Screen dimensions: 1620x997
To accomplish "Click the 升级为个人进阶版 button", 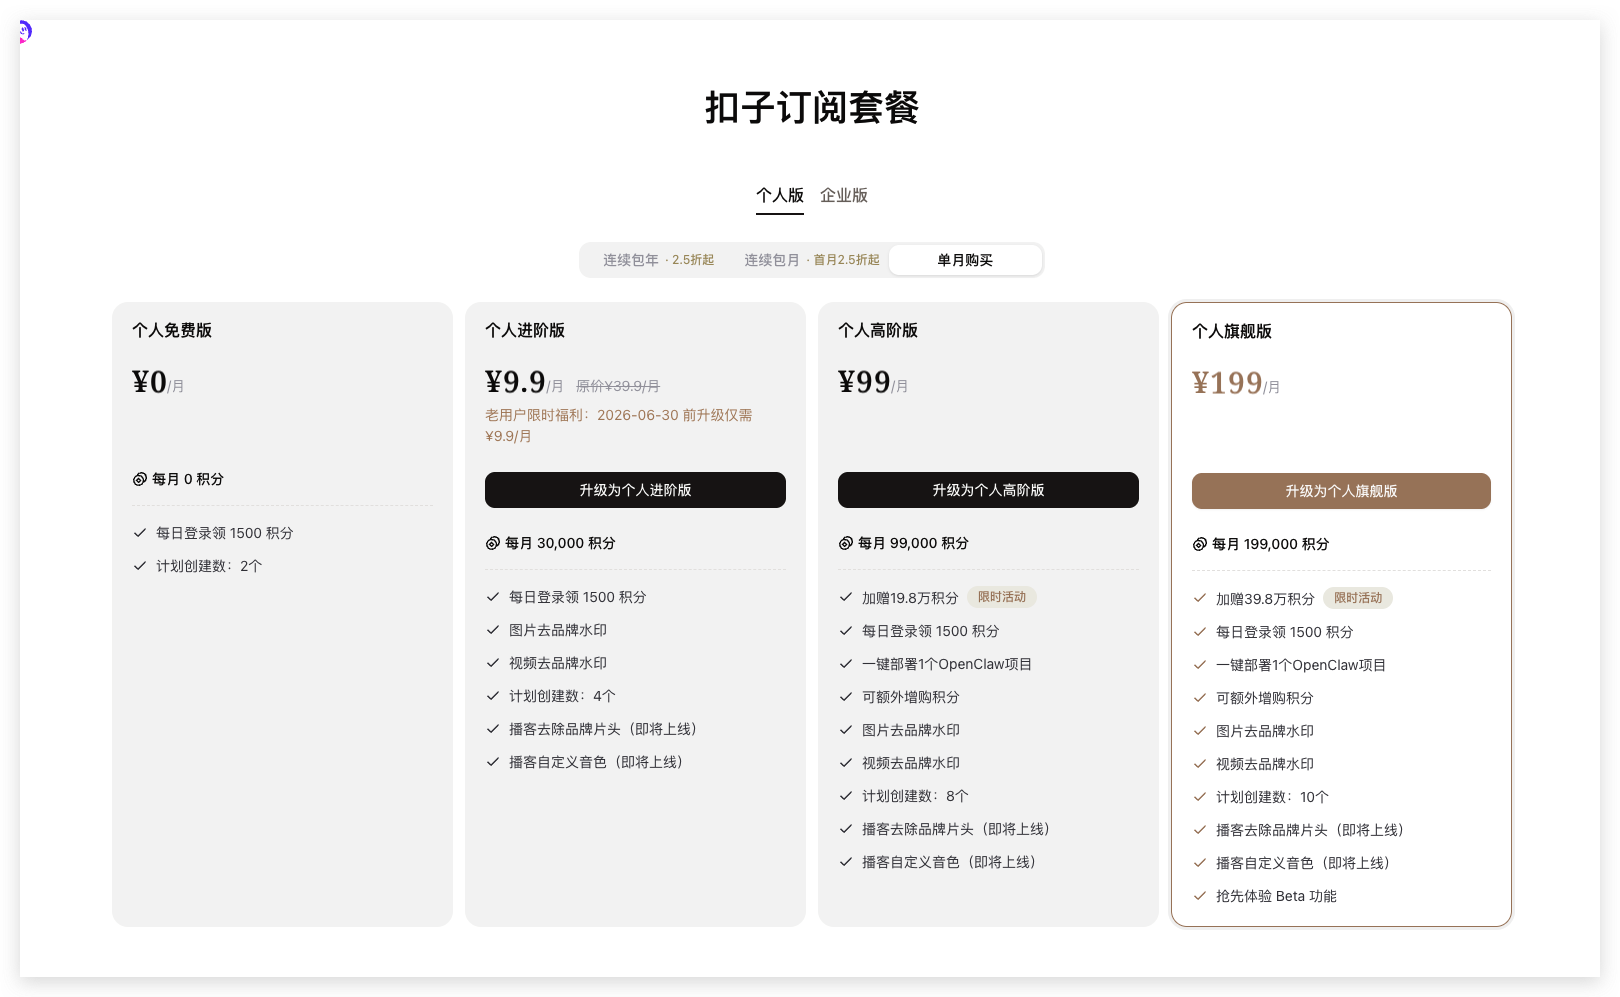I will tap(635, 490).
